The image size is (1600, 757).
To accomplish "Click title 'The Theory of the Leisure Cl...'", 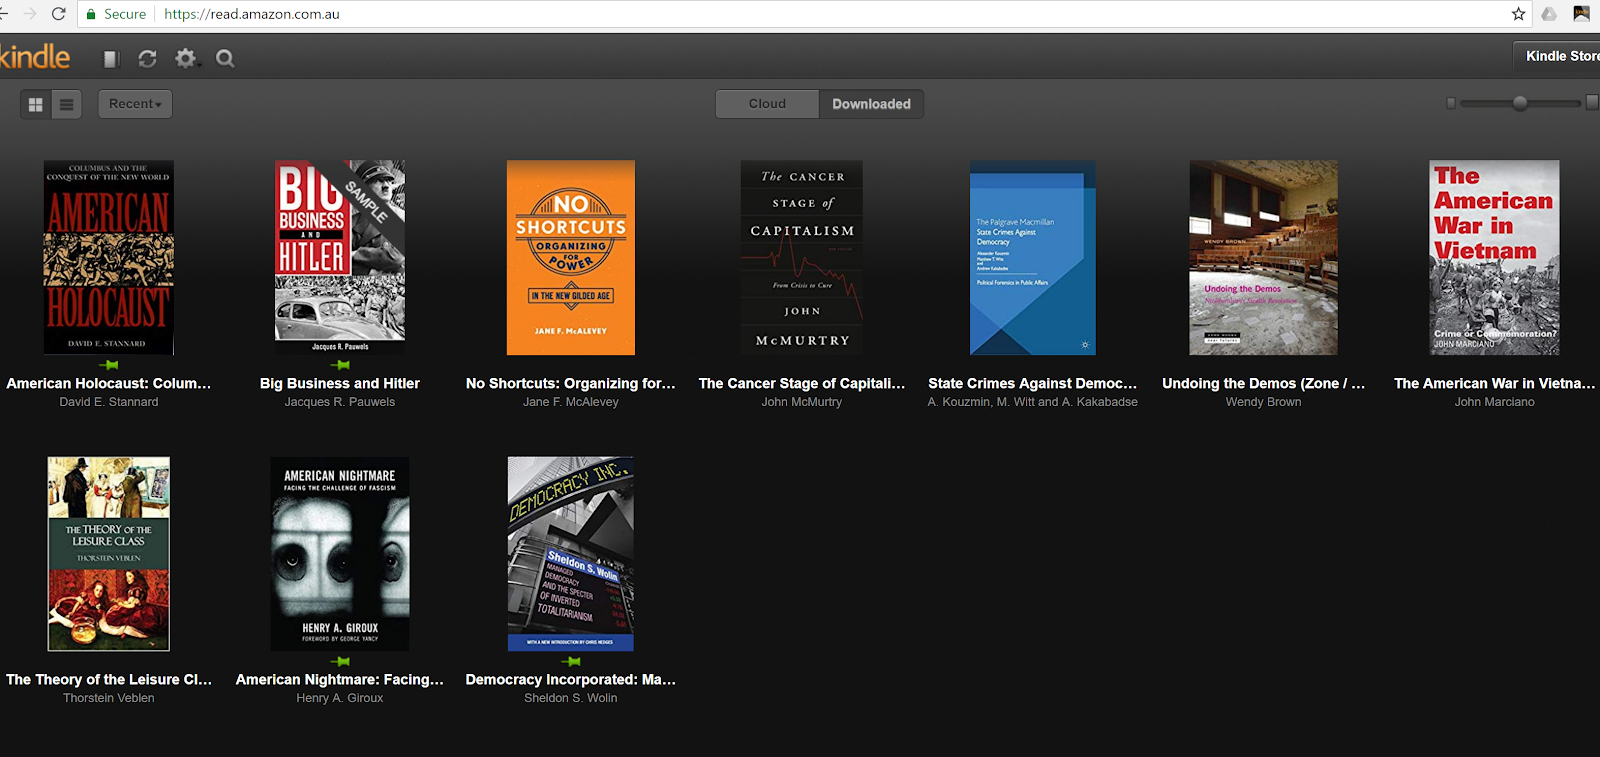I will [109, 679].
